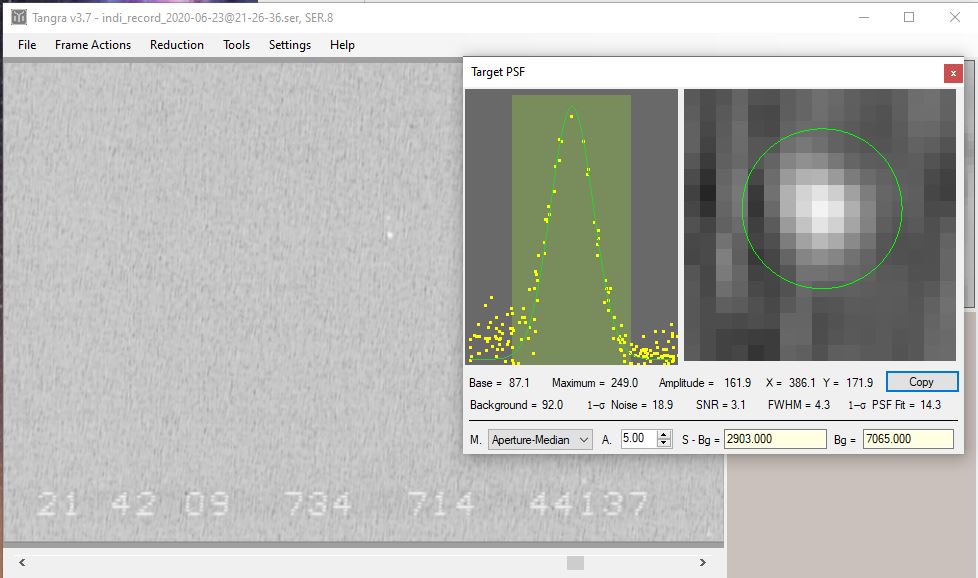Decrease aperture value with down arrow

[x=663, y=443]
